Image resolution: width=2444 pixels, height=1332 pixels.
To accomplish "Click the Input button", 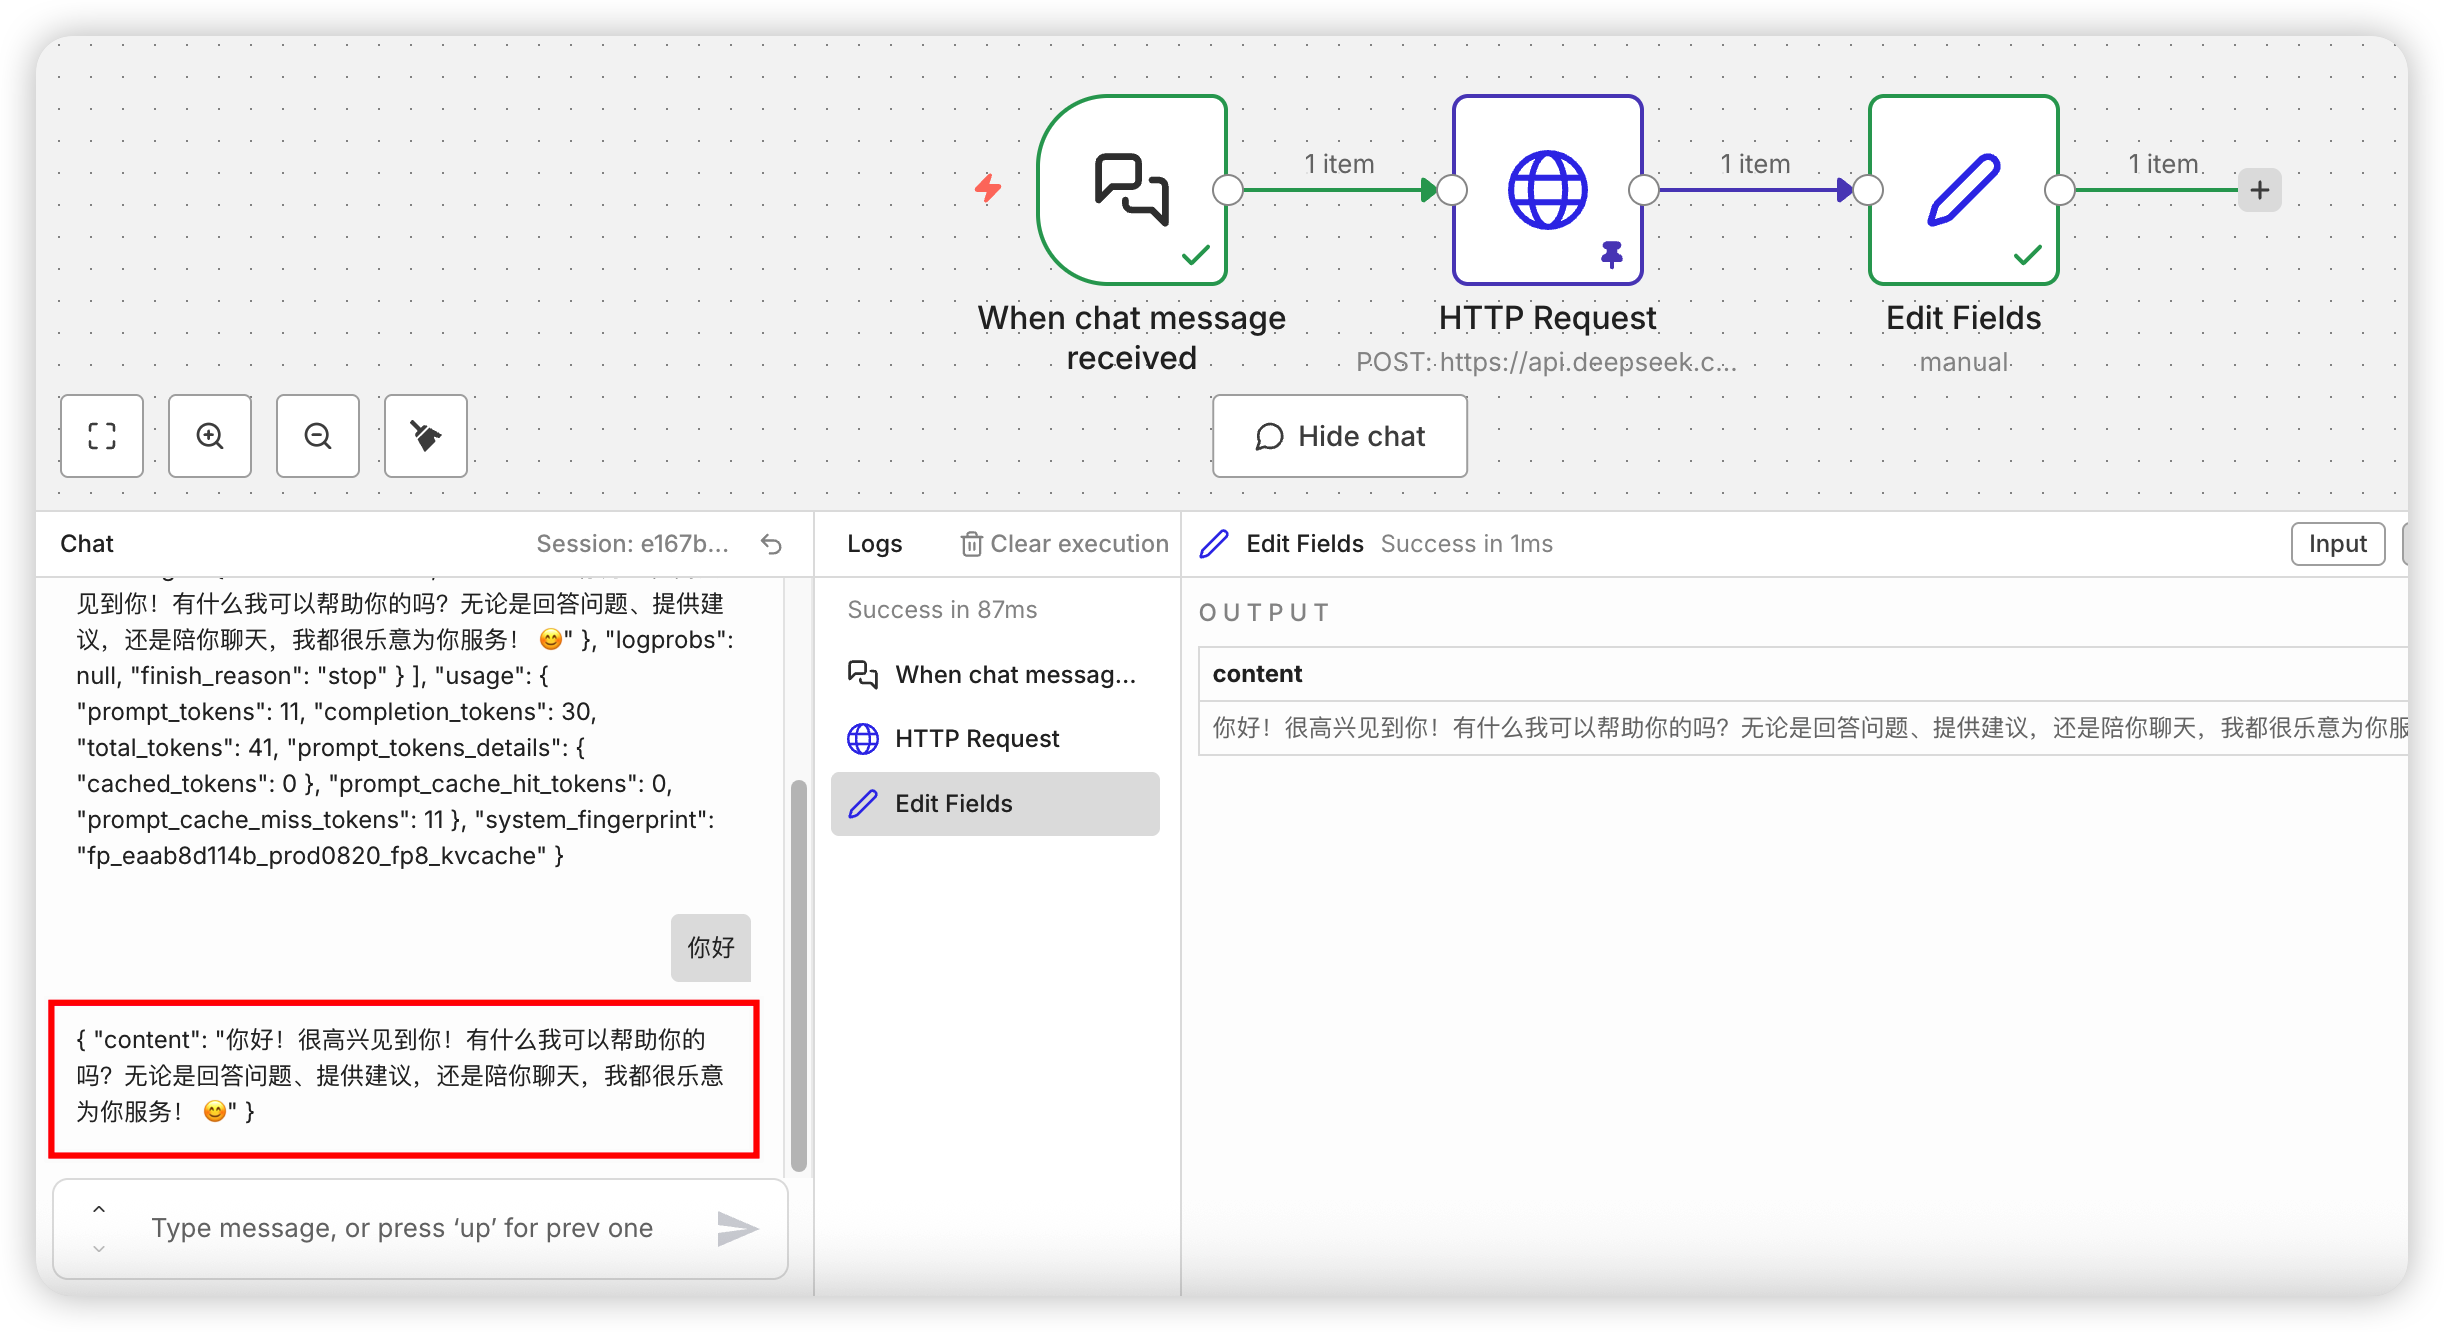I will tap(2337, 544).
